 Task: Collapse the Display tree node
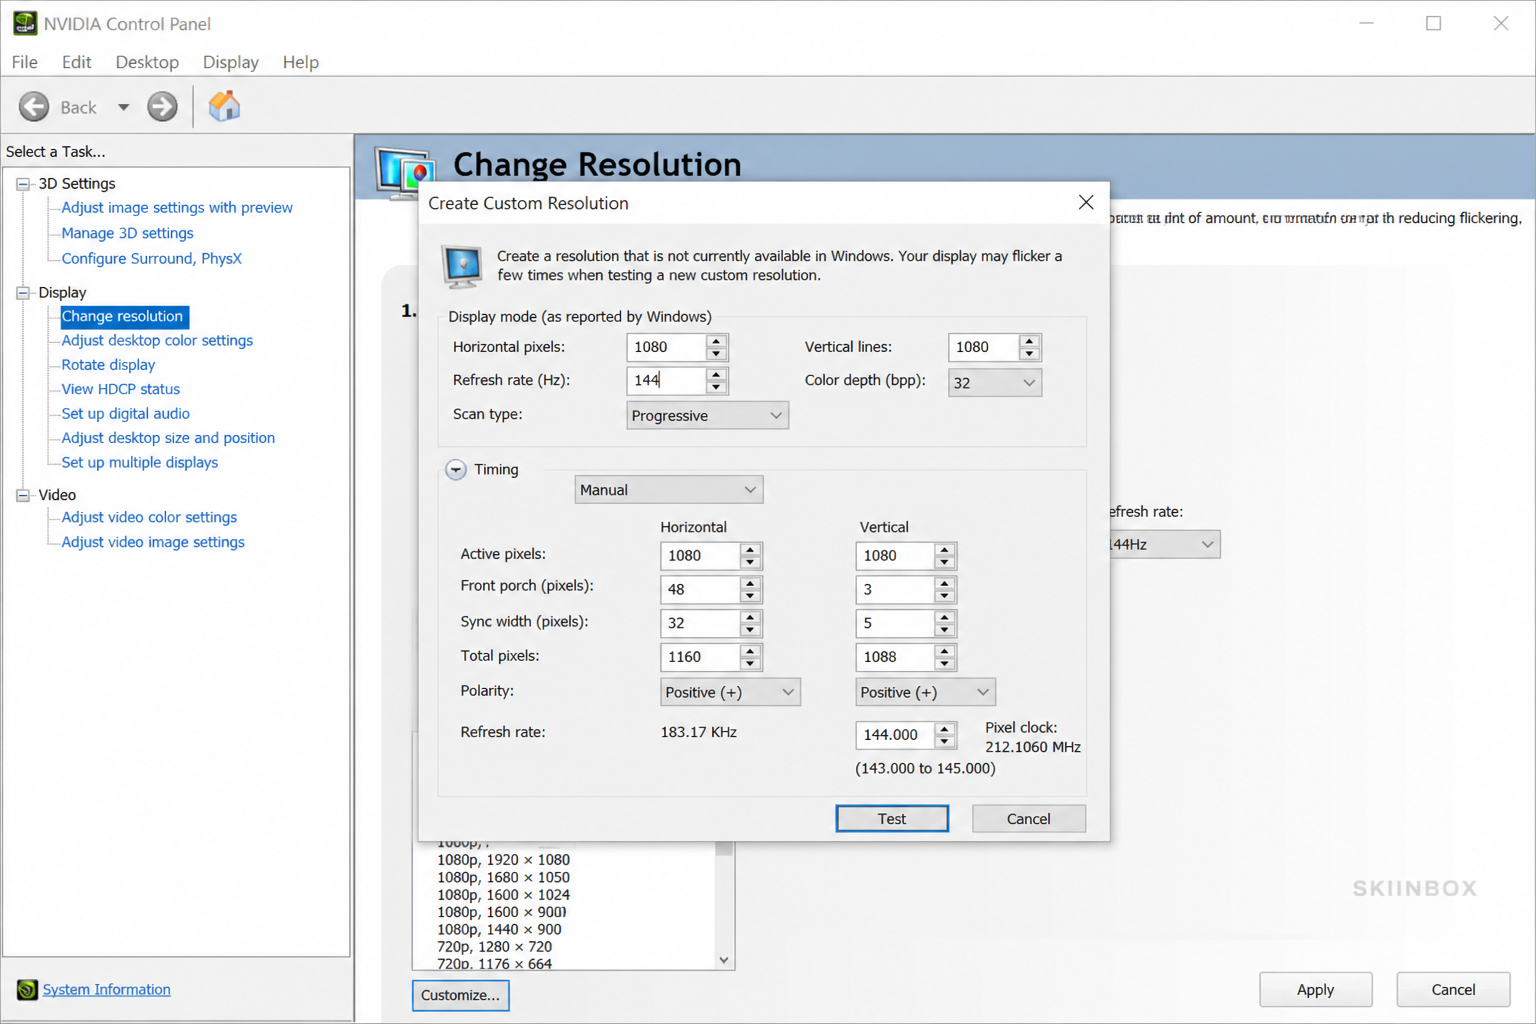23,292
